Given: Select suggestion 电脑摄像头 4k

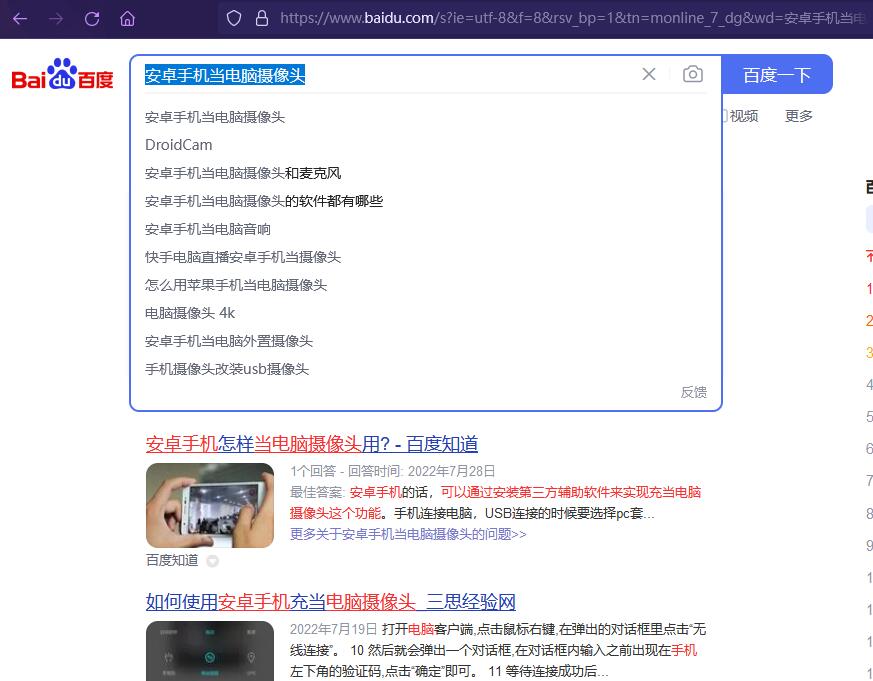Looking at the screenshot, I should pos(190,313).
